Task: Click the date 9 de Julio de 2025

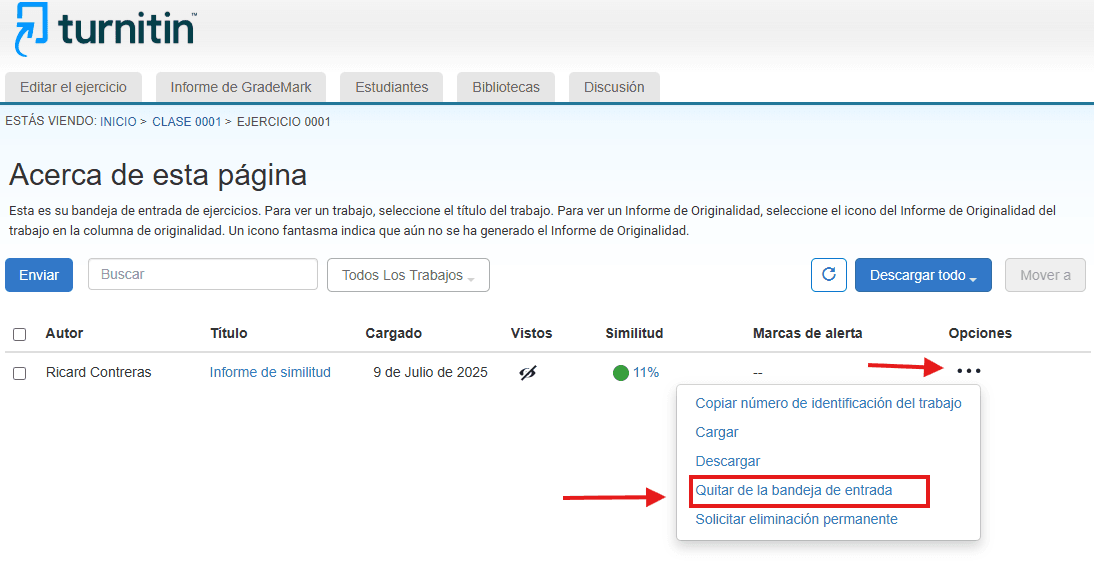Action: click(430, 373)
